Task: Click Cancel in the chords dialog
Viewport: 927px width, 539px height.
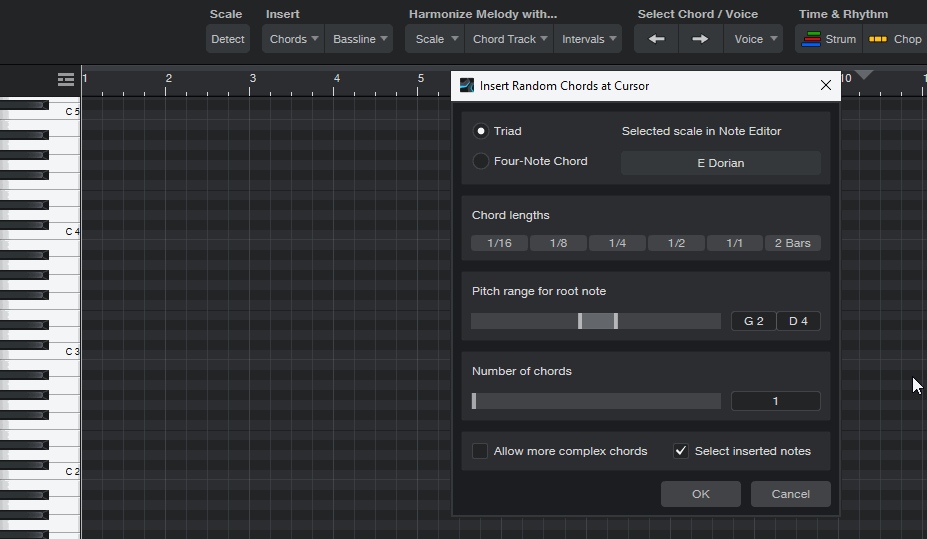Action: pyautogui.click(x=790, y=494)
